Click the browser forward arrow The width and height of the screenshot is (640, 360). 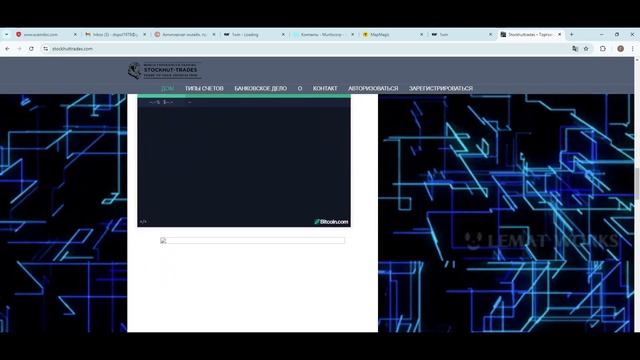point(19,49)
